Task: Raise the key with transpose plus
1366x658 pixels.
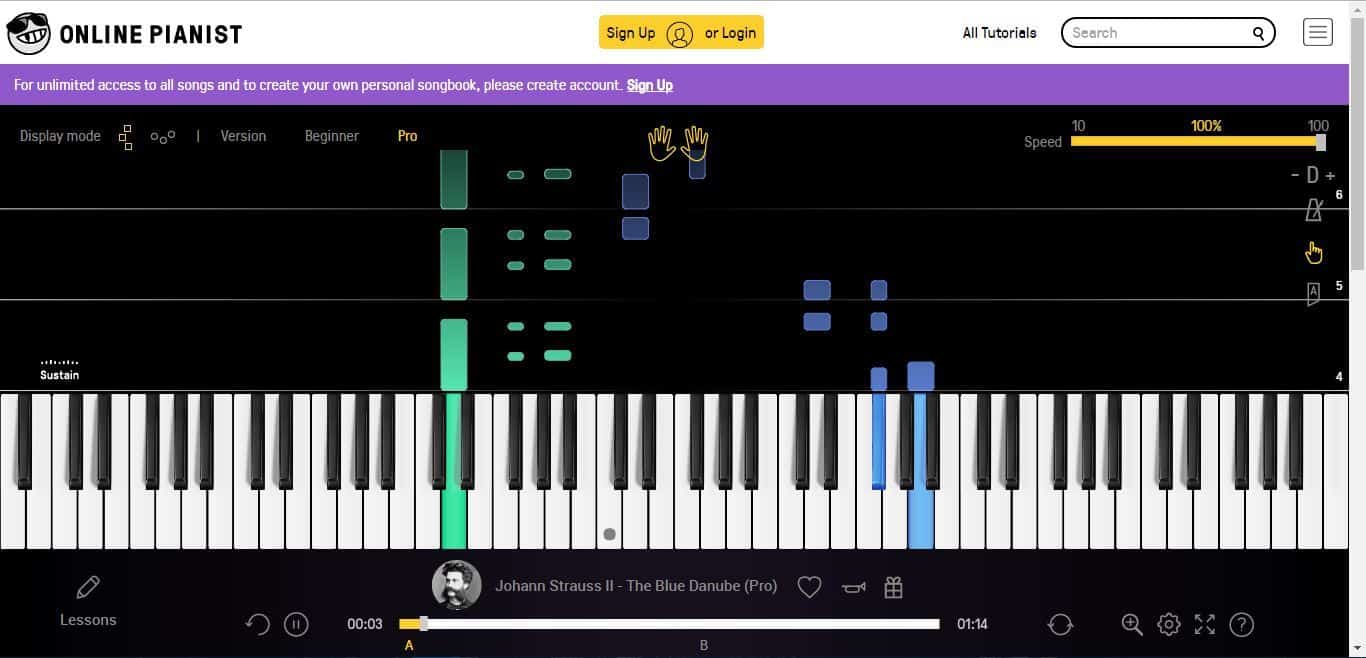Action: point(1330,175)
